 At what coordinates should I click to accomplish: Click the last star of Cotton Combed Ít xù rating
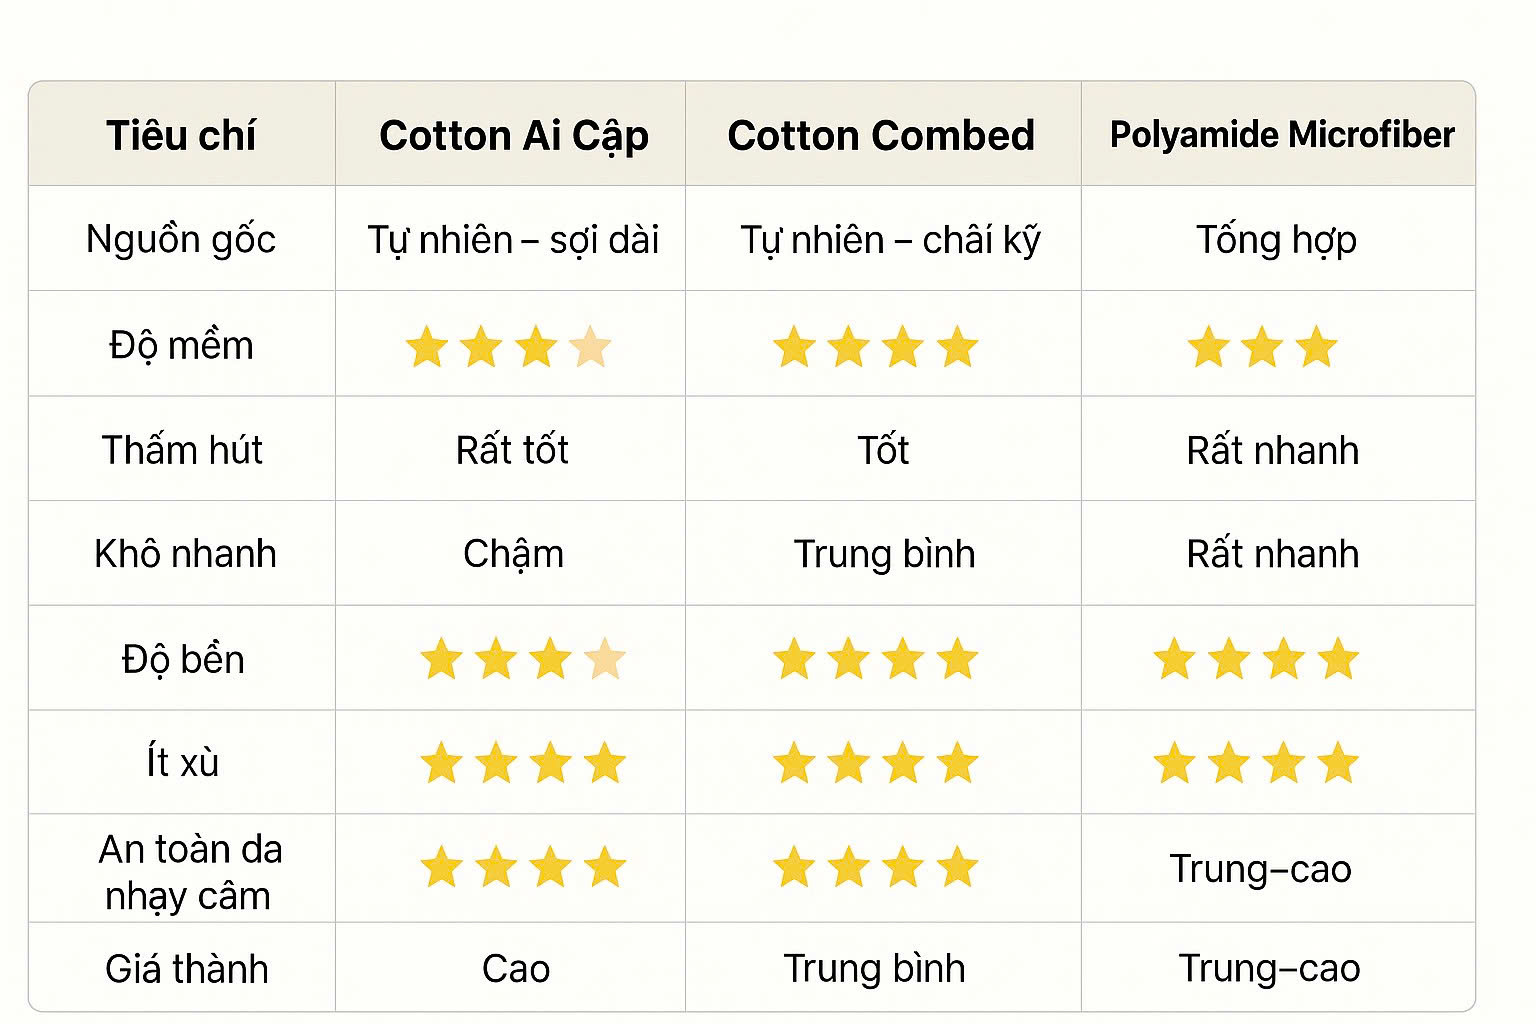pyautogui.click(x=957, y=764)
